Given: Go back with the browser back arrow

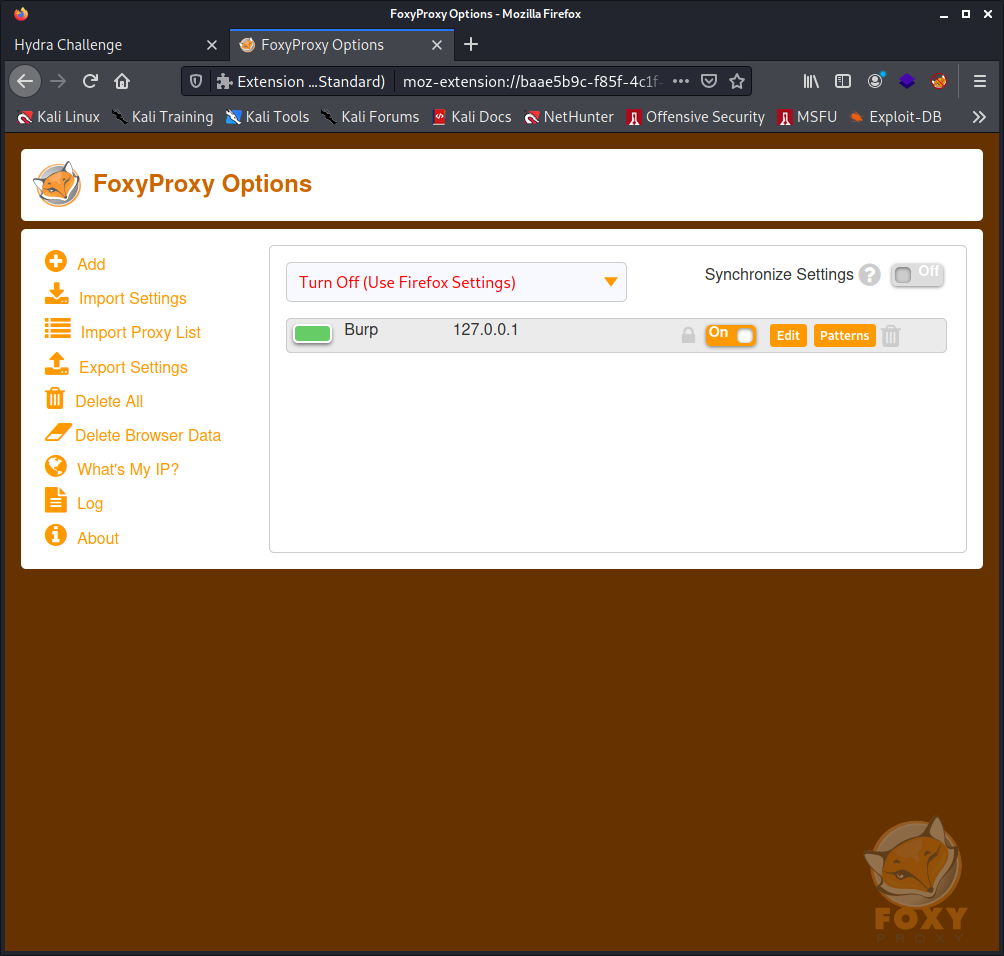Looking at the screenshot, I should (x=25, y=81).
